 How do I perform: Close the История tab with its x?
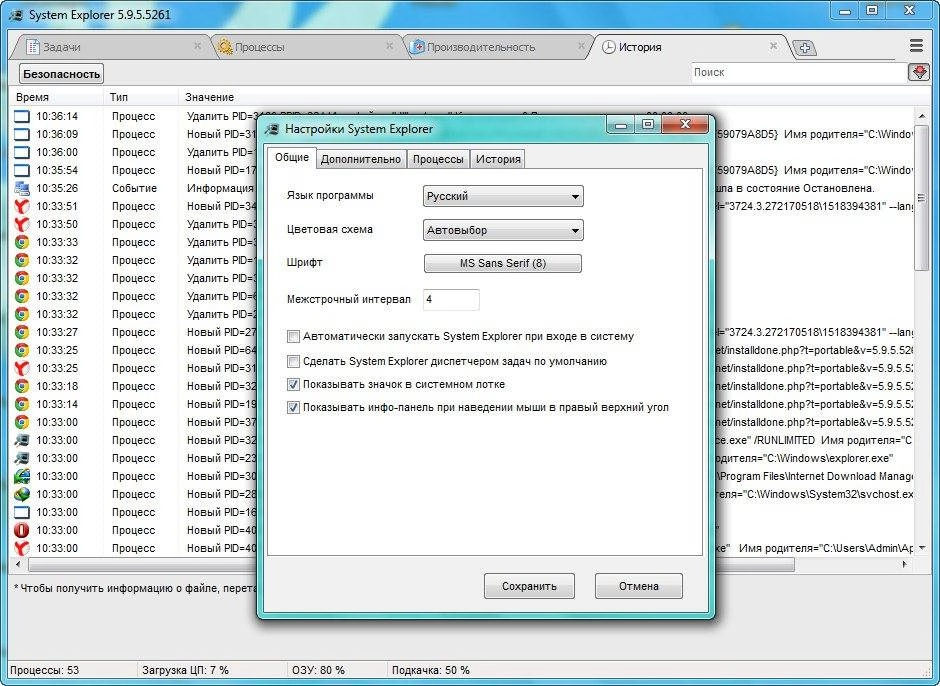[x=773, y=46]
